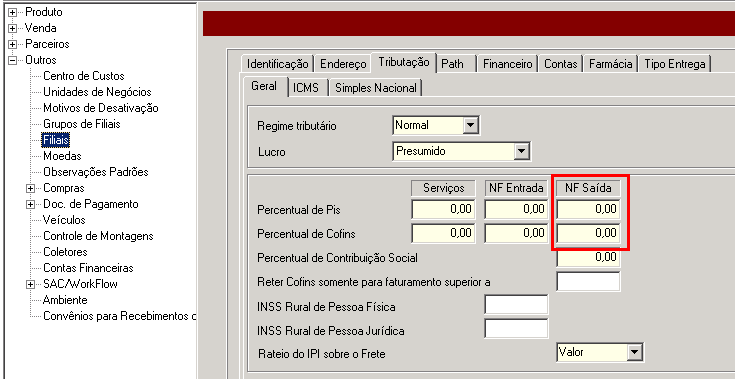Open the Tipo Entrega tab

click(675, 64)
